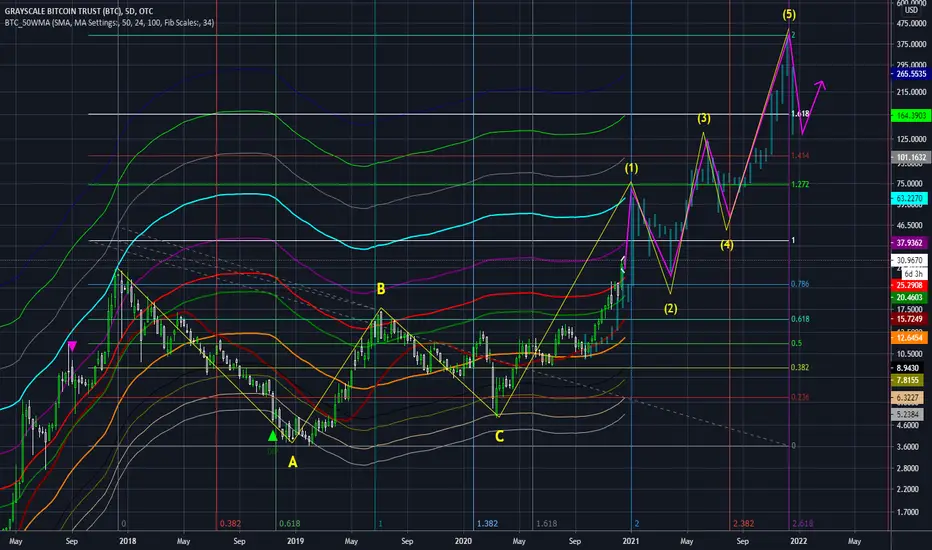932x550 pixels.
Task: Click the purple 2.618 Fib time zone label
Action: [802, 524]
